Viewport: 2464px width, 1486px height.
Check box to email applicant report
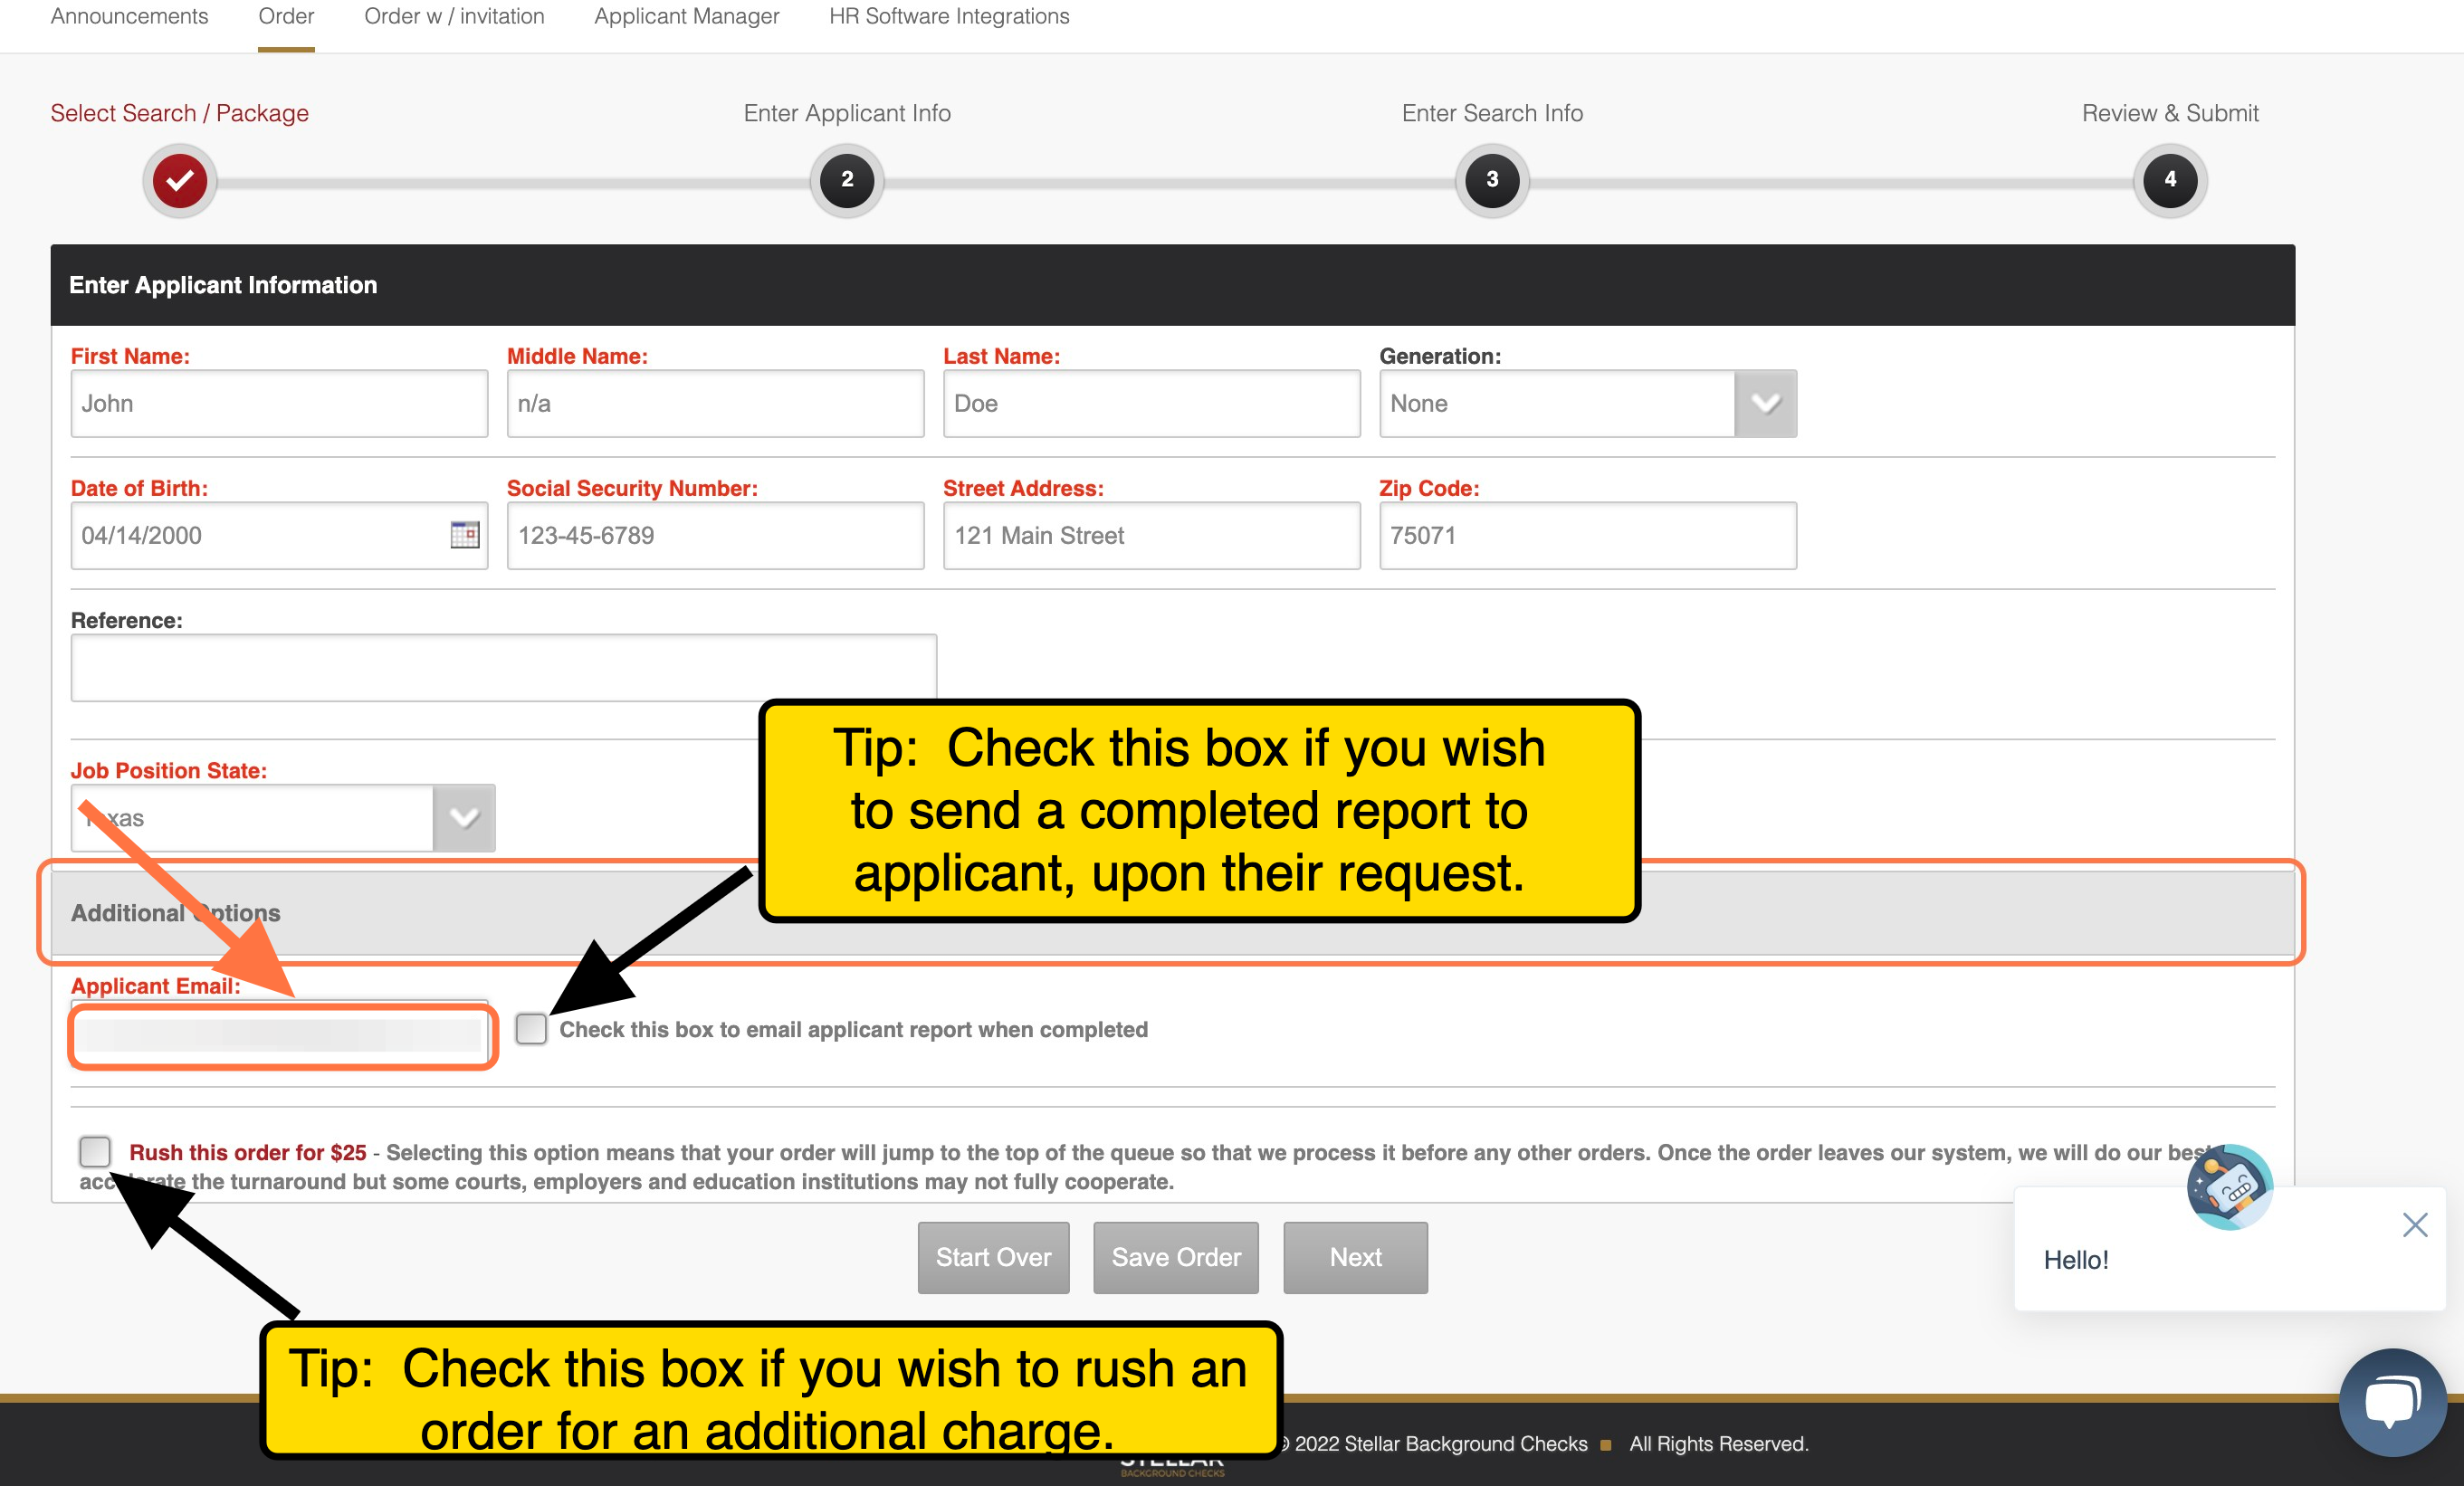coord(531,1029)
